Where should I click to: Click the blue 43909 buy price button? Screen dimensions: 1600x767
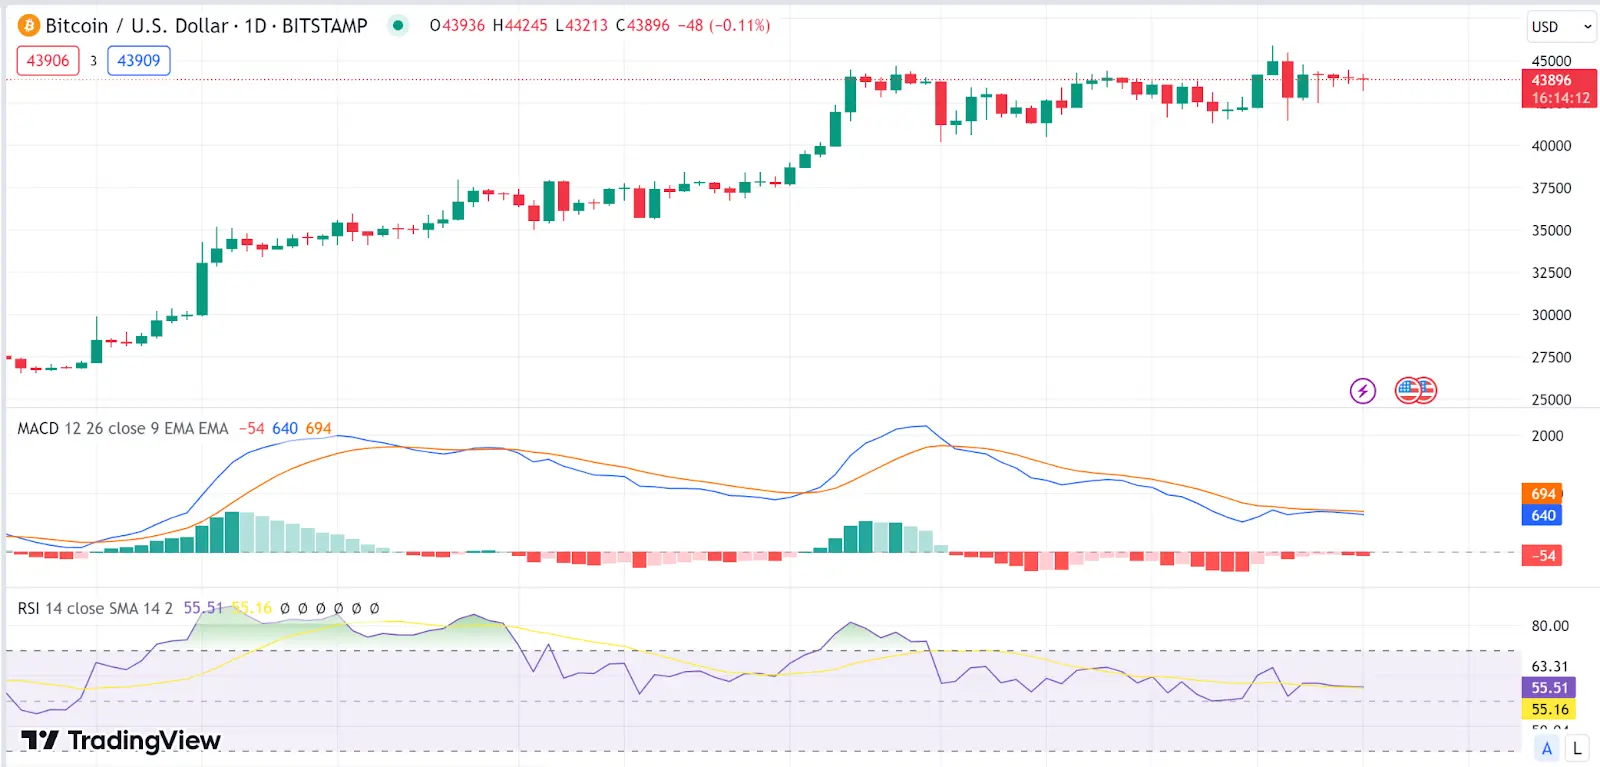139,60
